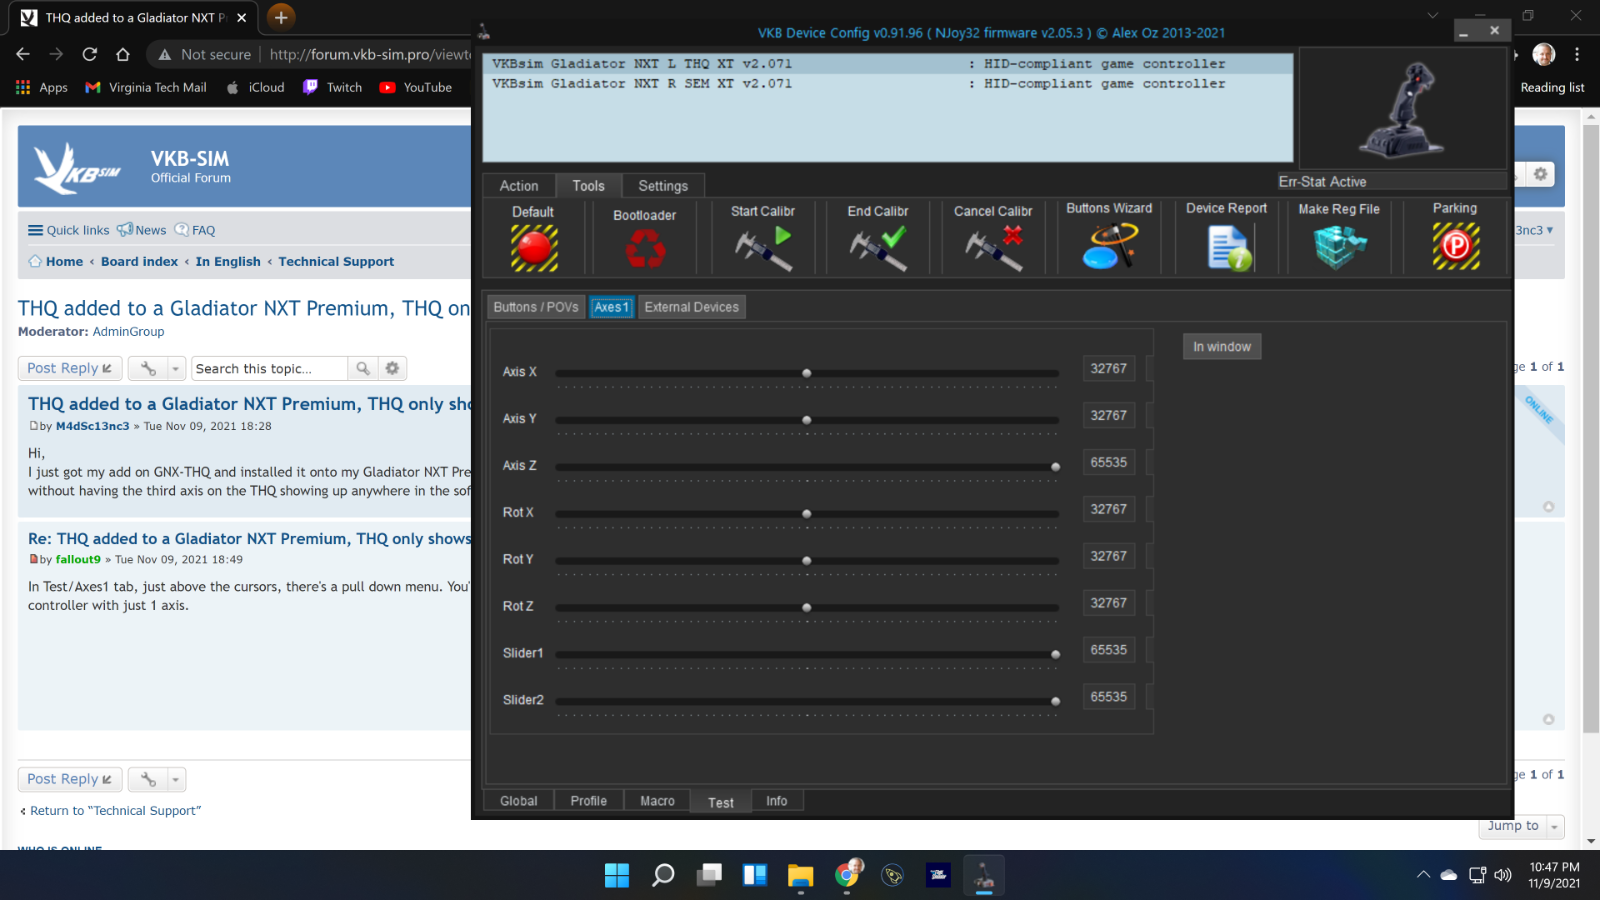Click the In window button
Image resolution: width=1600 pixels, height=900 pixels.
(1222, 347)
